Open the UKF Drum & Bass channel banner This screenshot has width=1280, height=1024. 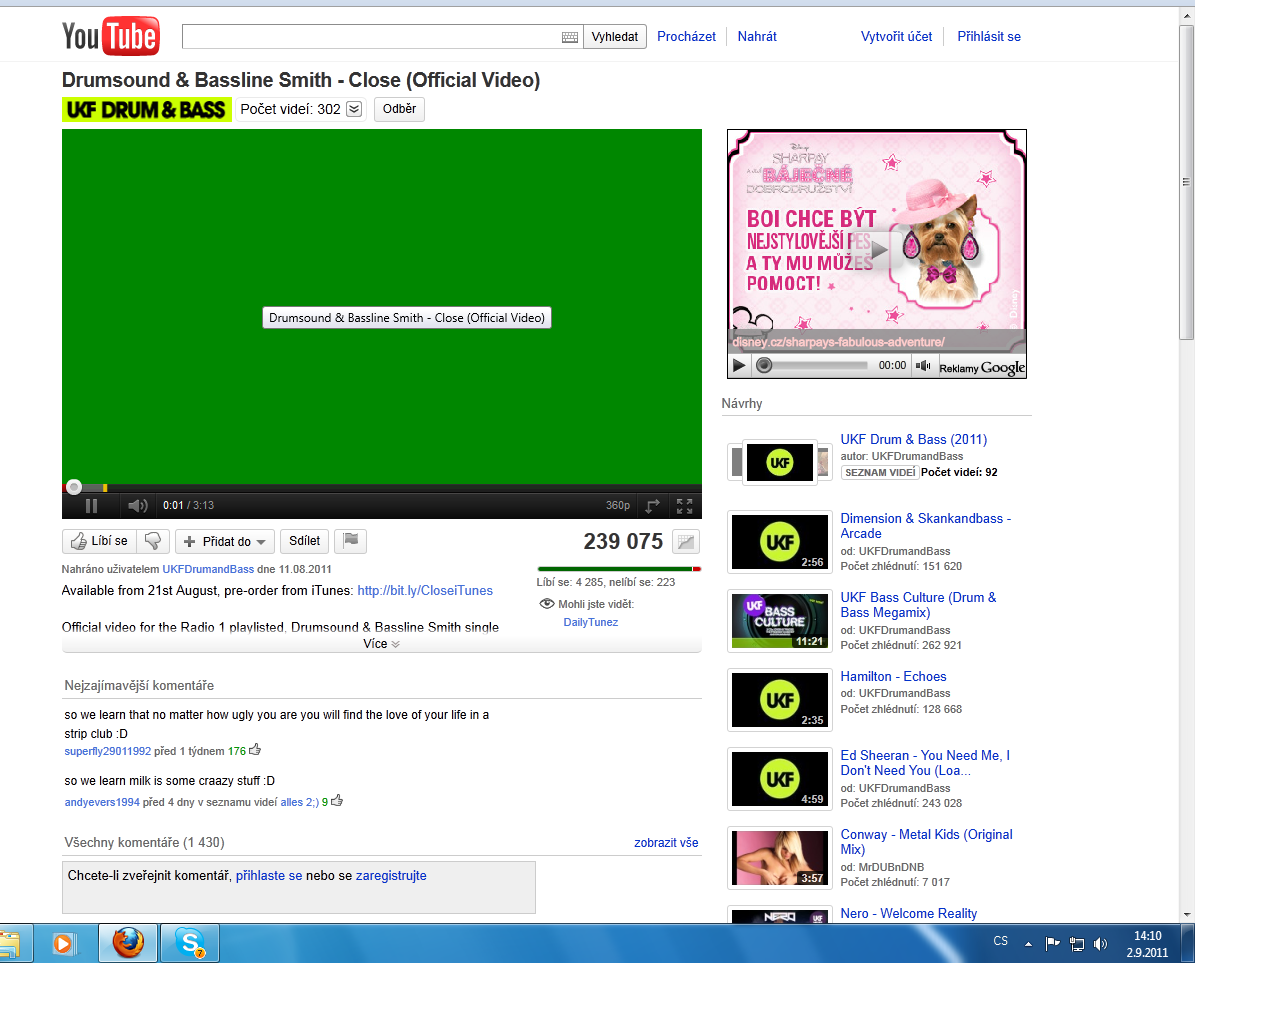(146, 110)
